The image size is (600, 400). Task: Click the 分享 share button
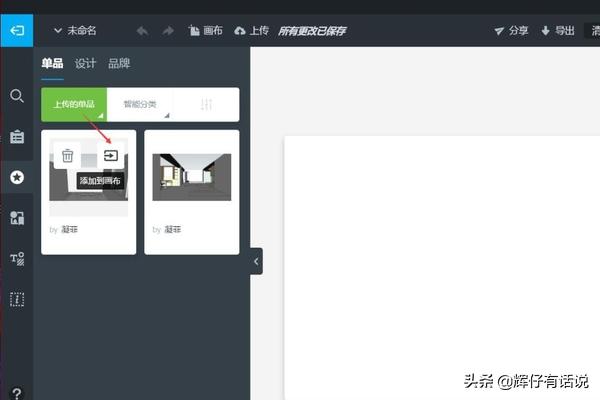click(x=511, y=31)
